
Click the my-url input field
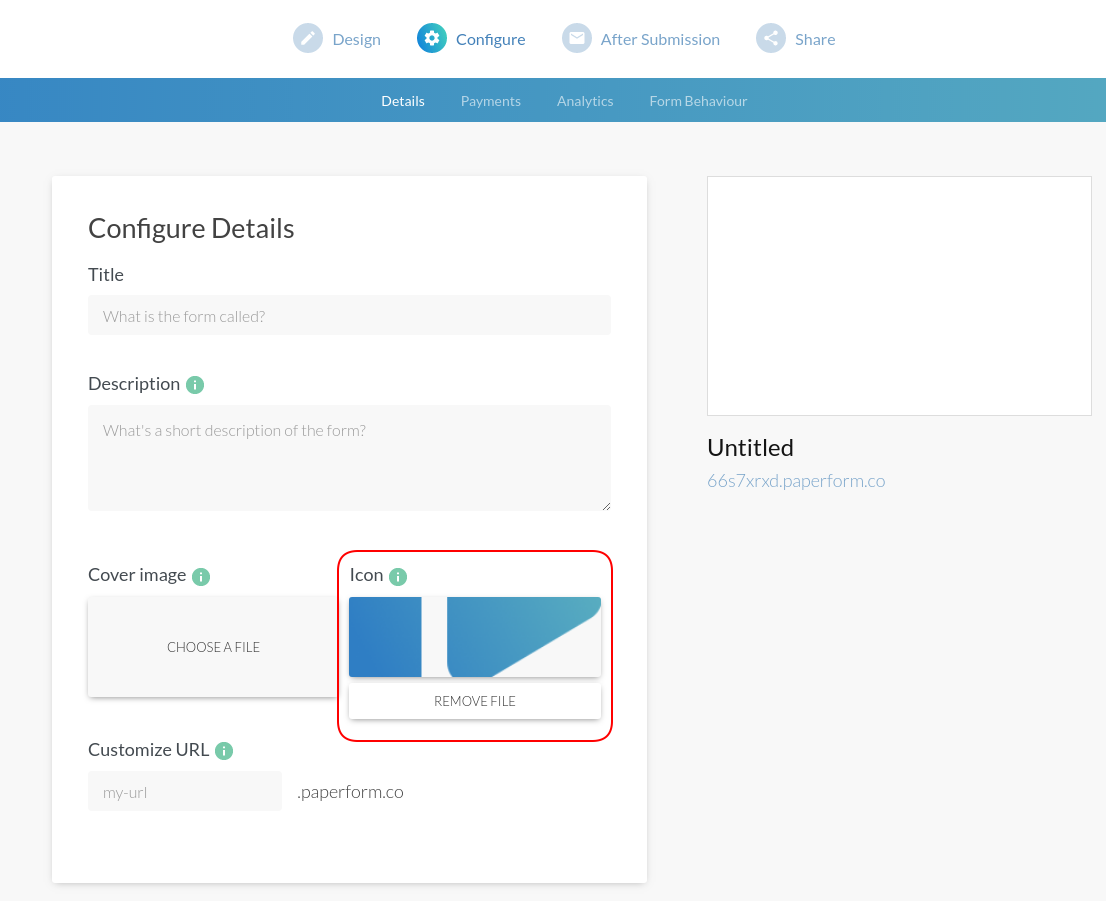184,790
